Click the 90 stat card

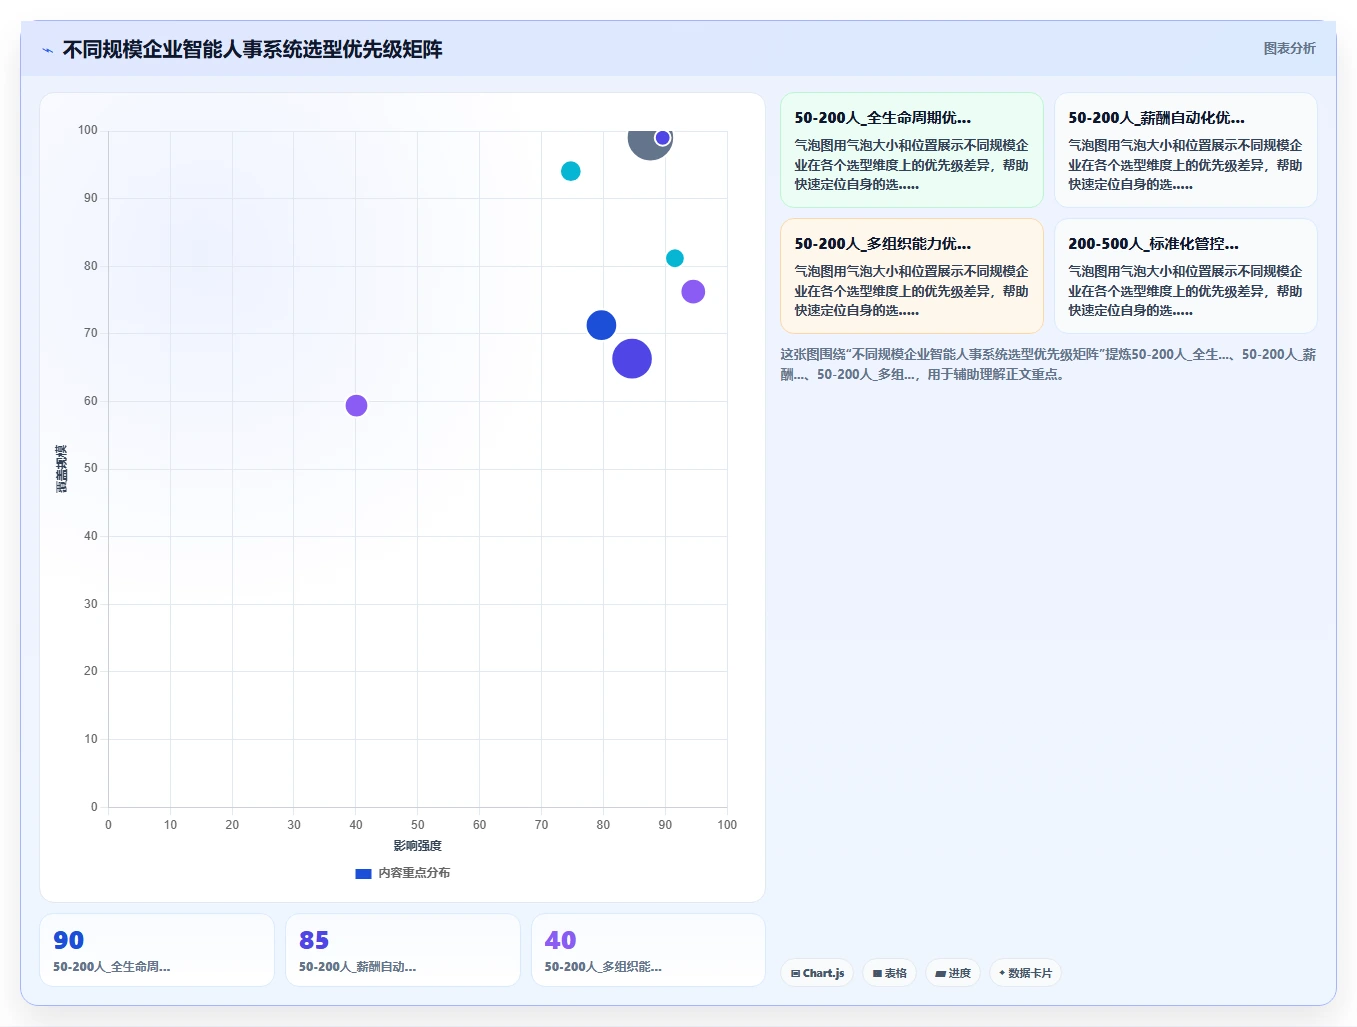click(157, 950)
